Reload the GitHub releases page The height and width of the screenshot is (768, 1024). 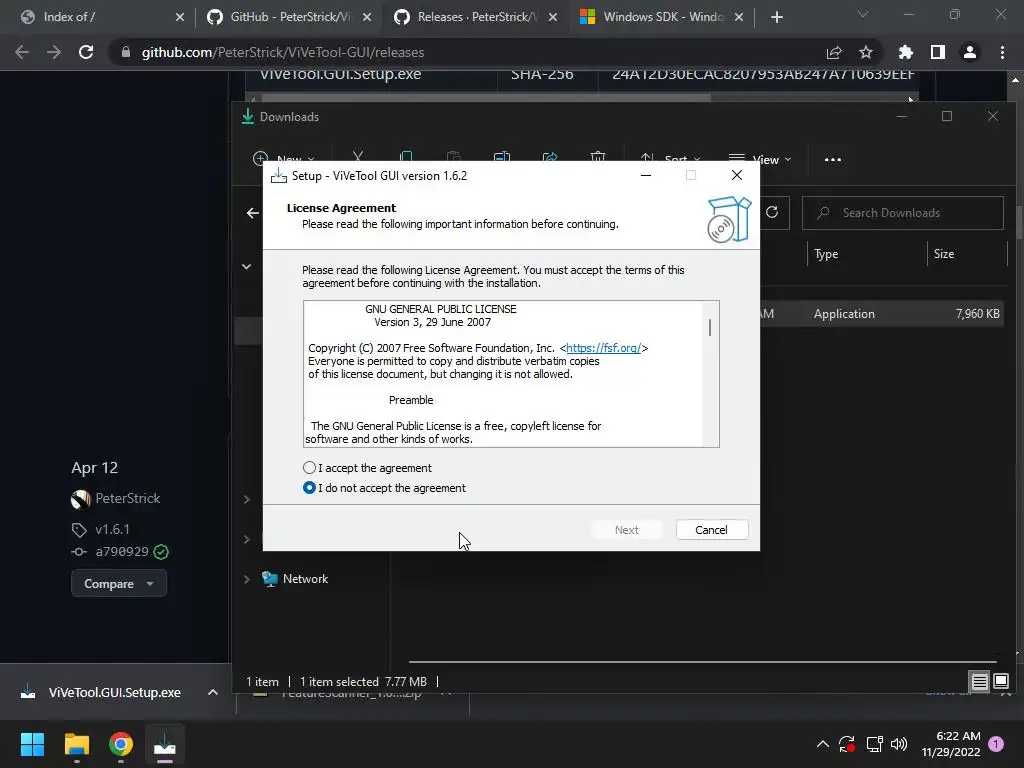point(86,52)
